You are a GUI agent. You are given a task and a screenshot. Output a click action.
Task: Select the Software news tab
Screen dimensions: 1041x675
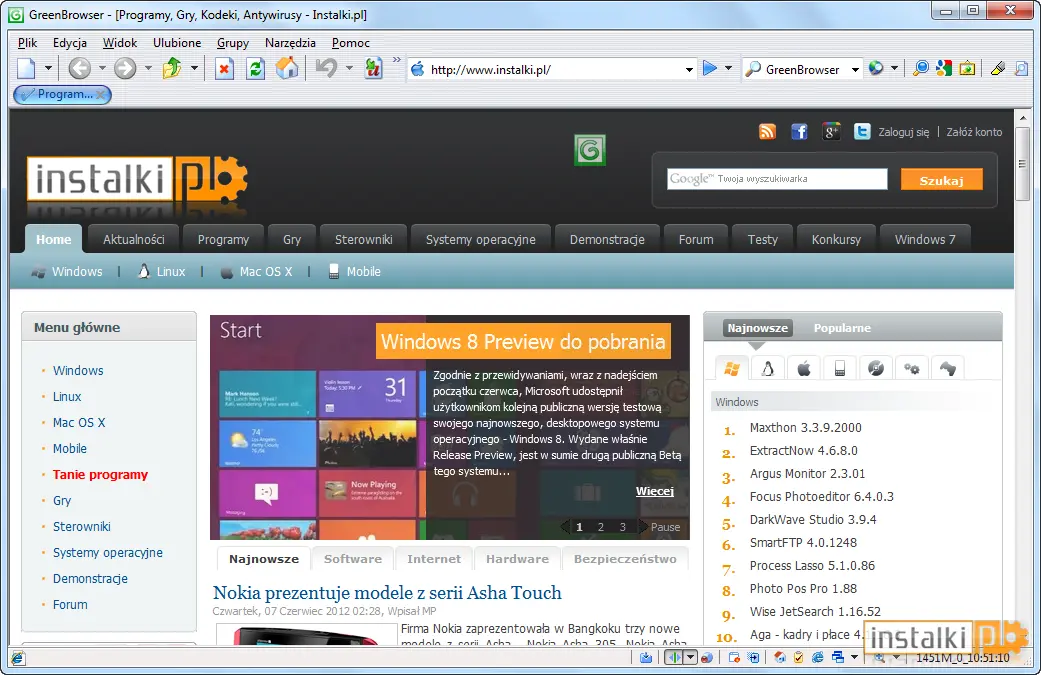(x=353, y=559)
